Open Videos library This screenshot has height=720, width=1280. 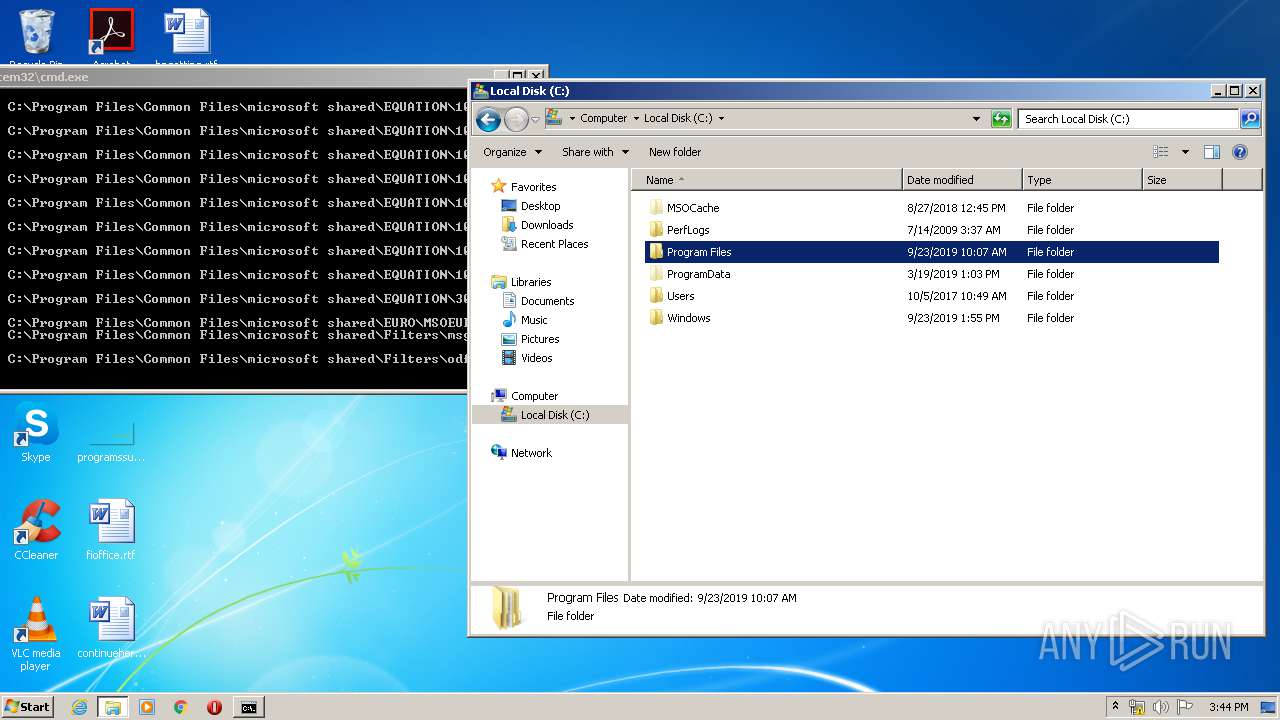[536, 358]
